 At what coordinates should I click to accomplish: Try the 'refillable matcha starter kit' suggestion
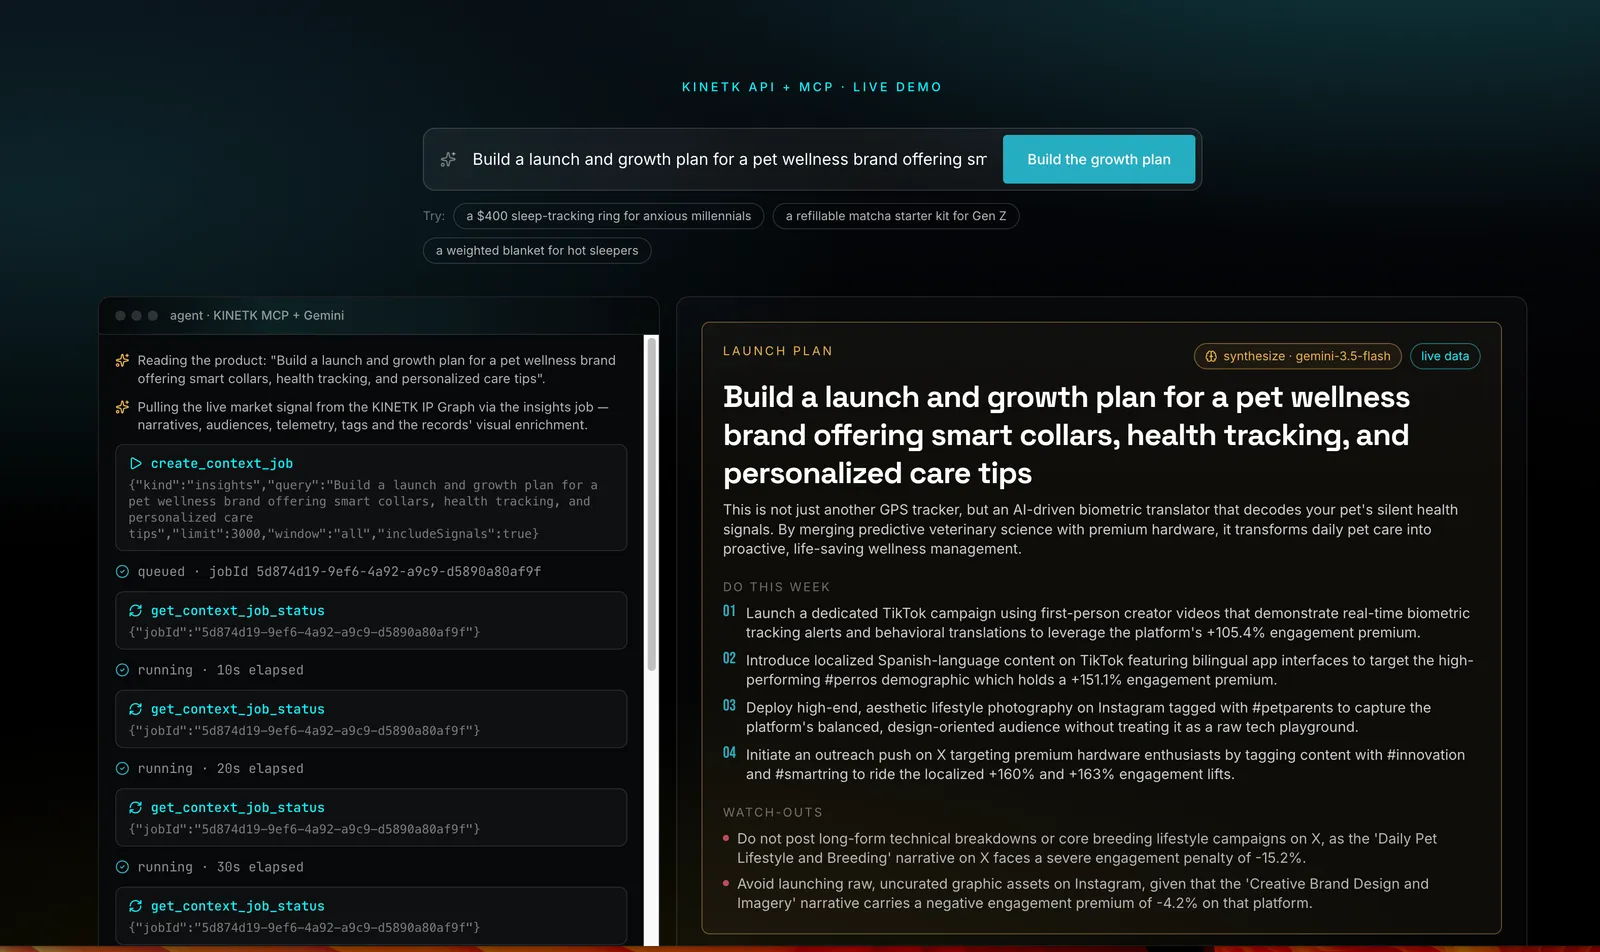pyautogui.click(x=896, y=216)
